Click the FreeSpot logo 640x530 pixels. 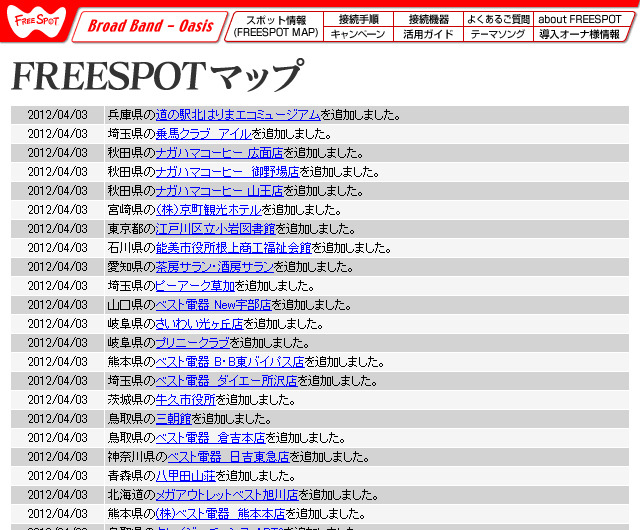click(x=37, y=21)
